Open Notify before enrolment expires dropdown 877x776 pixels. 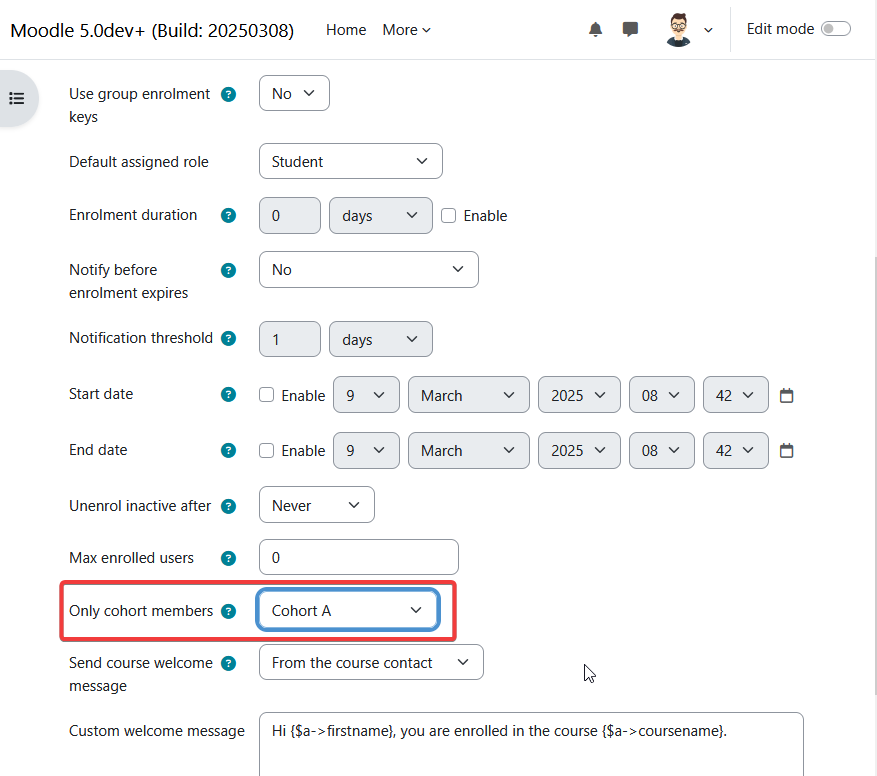click(369, 270)
